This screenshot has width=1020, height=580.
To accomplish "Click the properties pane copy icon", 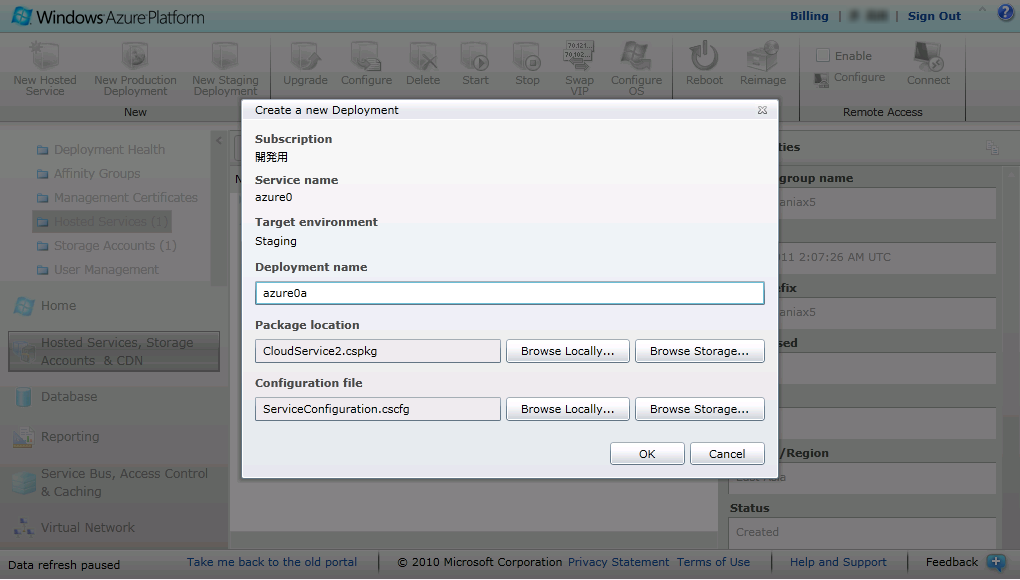I will pos(992,148).
